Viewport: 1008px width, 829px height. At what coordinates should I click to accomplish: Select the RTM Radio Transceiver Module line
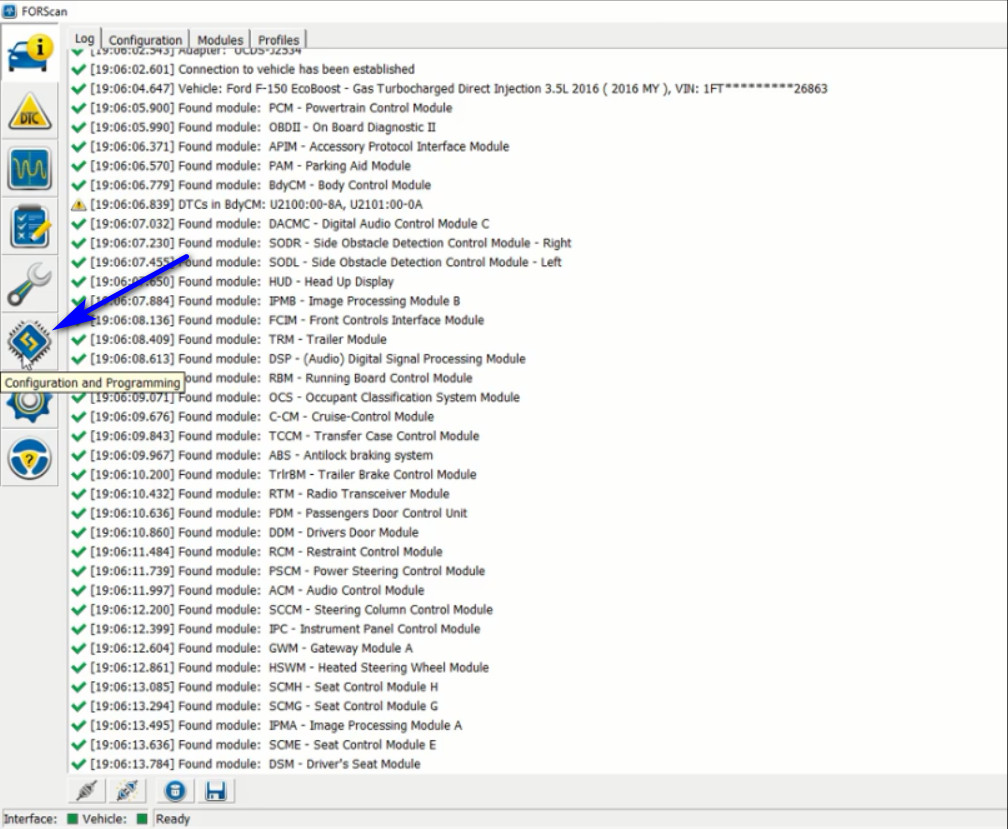click(x=260, y=494)
